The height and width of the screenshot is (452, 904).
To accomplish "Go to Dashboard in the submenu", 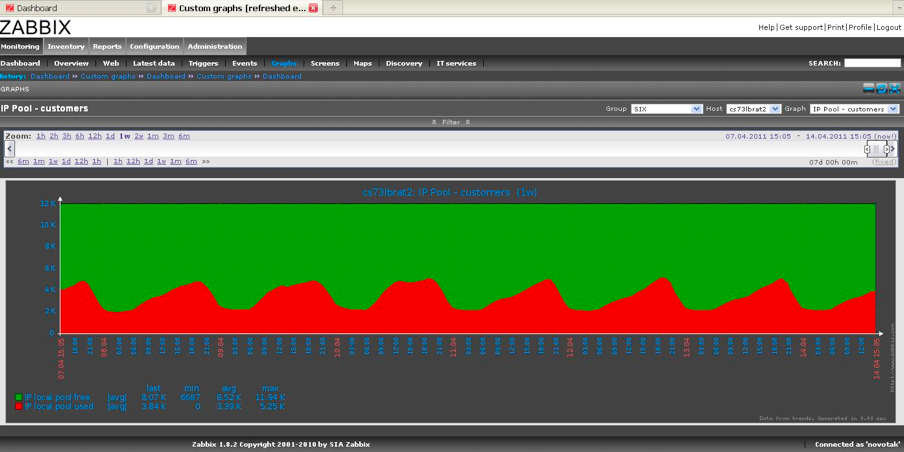I will [20, 63].
